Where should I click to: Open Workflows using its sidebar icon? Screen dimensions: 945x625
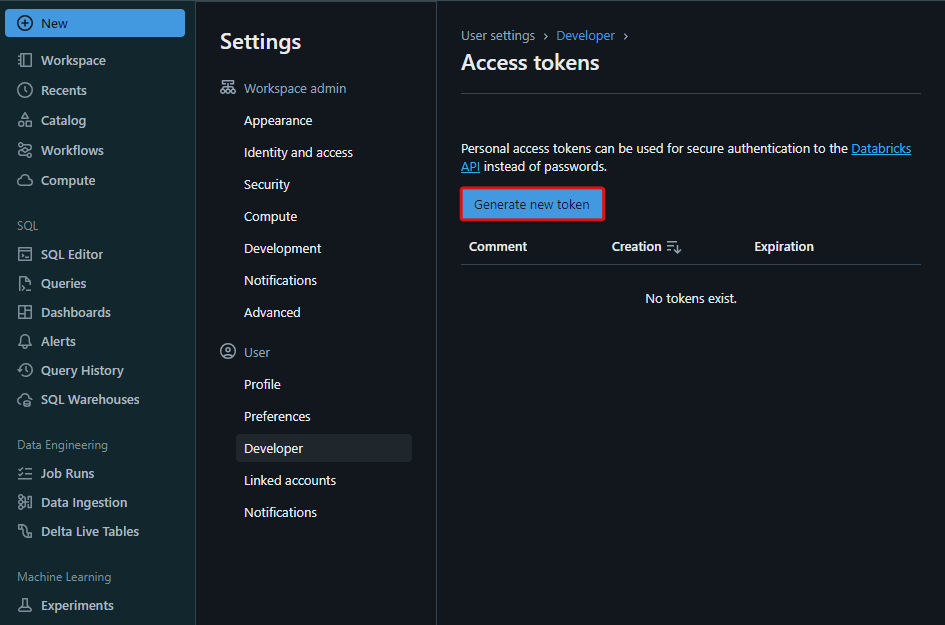click(x=25, y=151)
